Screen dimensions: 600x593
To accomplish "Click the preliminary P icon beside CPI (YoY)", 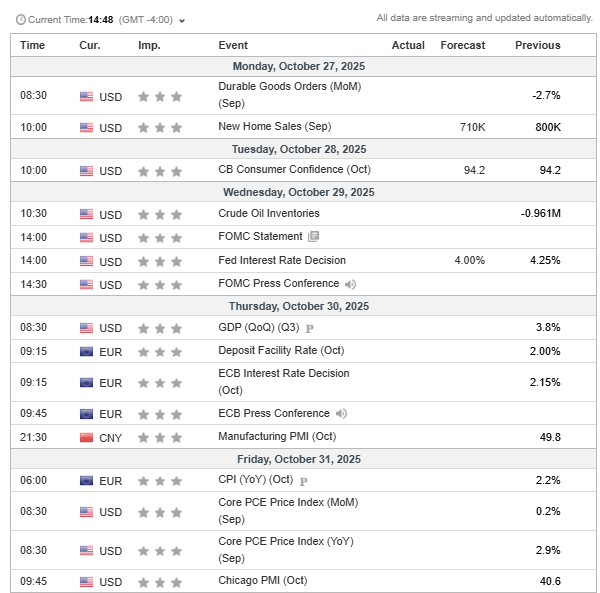I will pos(303,481).
